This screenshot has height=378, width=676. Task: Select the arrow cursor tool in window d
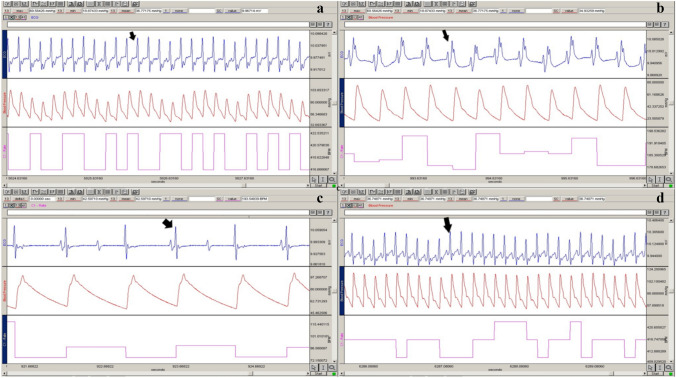650,367
